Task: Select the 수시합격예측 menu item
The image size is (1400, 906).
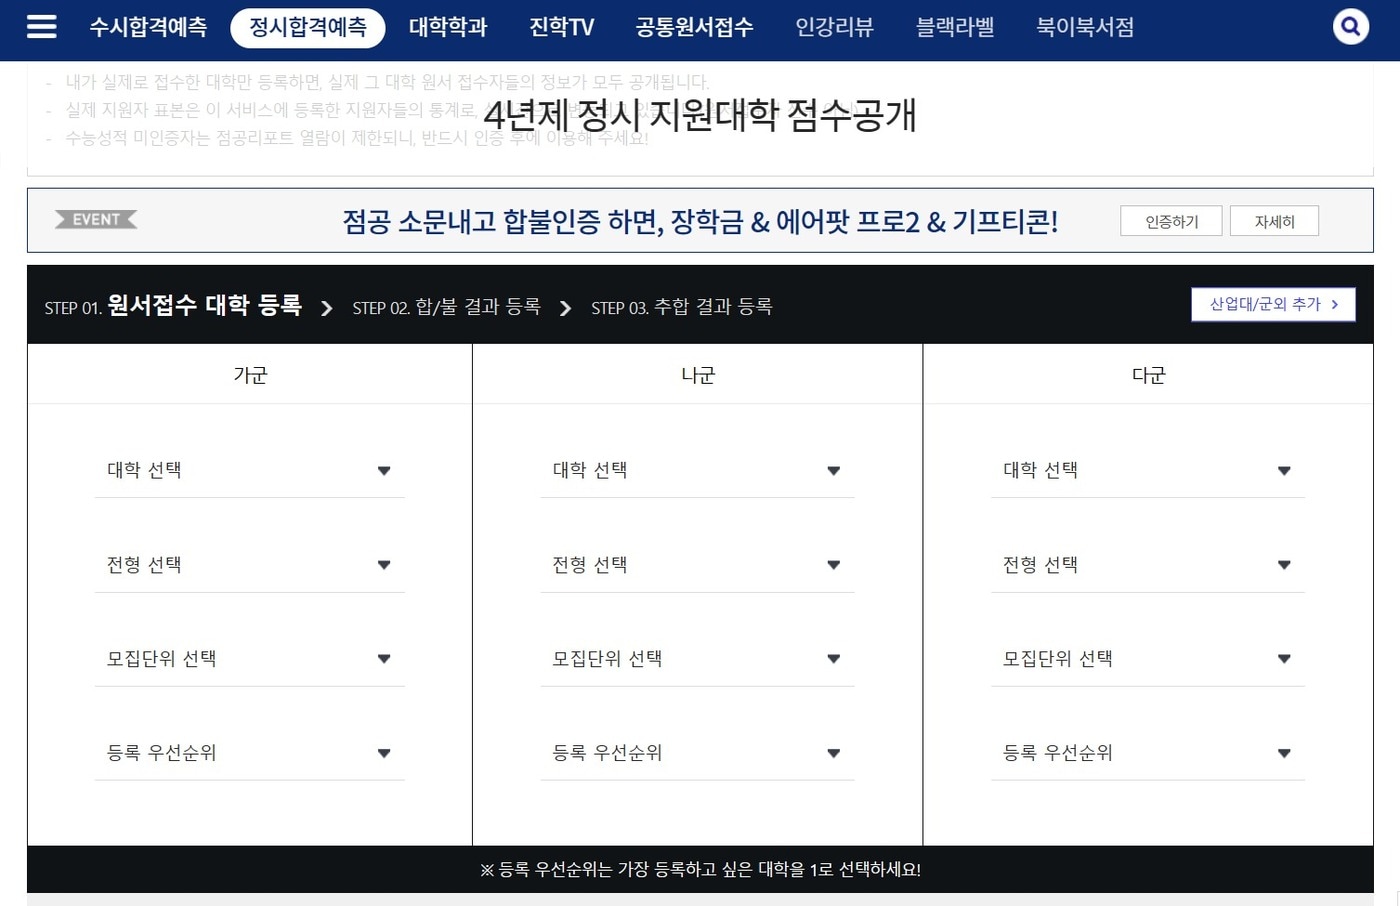Action: point(148,28)
